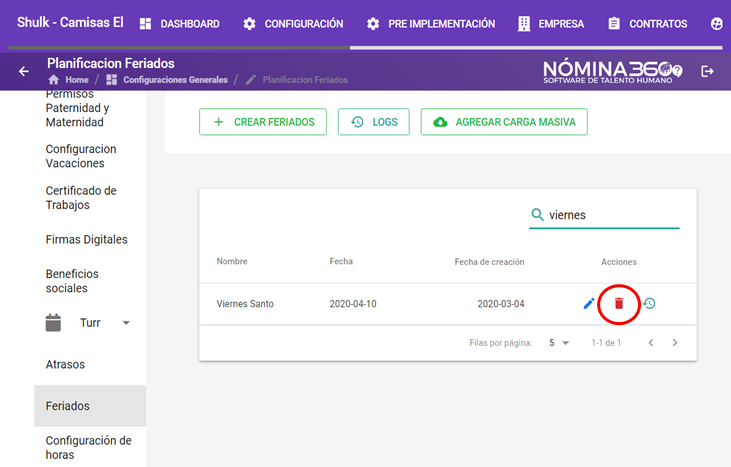Click the Crear Feriados button
This screenshot has width=731, height=467.
click(263, 122)
